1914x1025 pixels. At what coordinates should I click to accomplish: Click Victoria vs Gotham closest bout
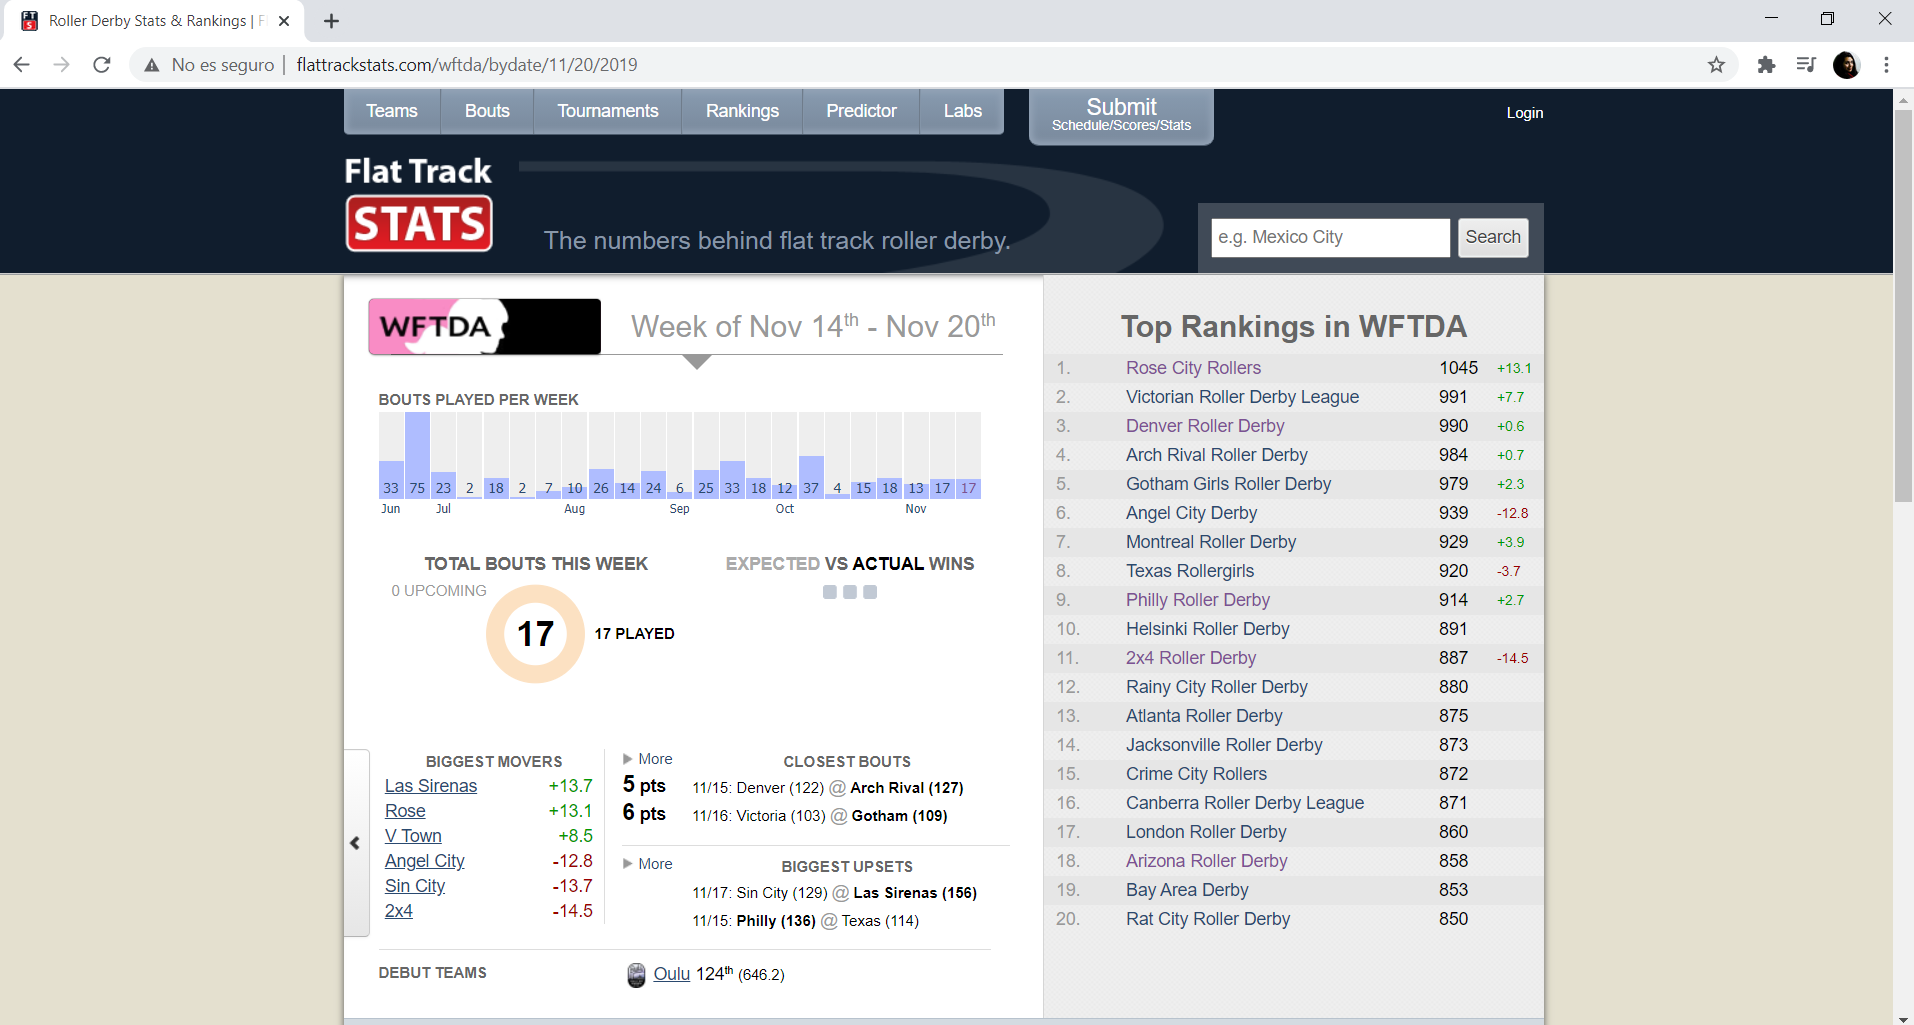pyautogui.click(x=820, y=816)
